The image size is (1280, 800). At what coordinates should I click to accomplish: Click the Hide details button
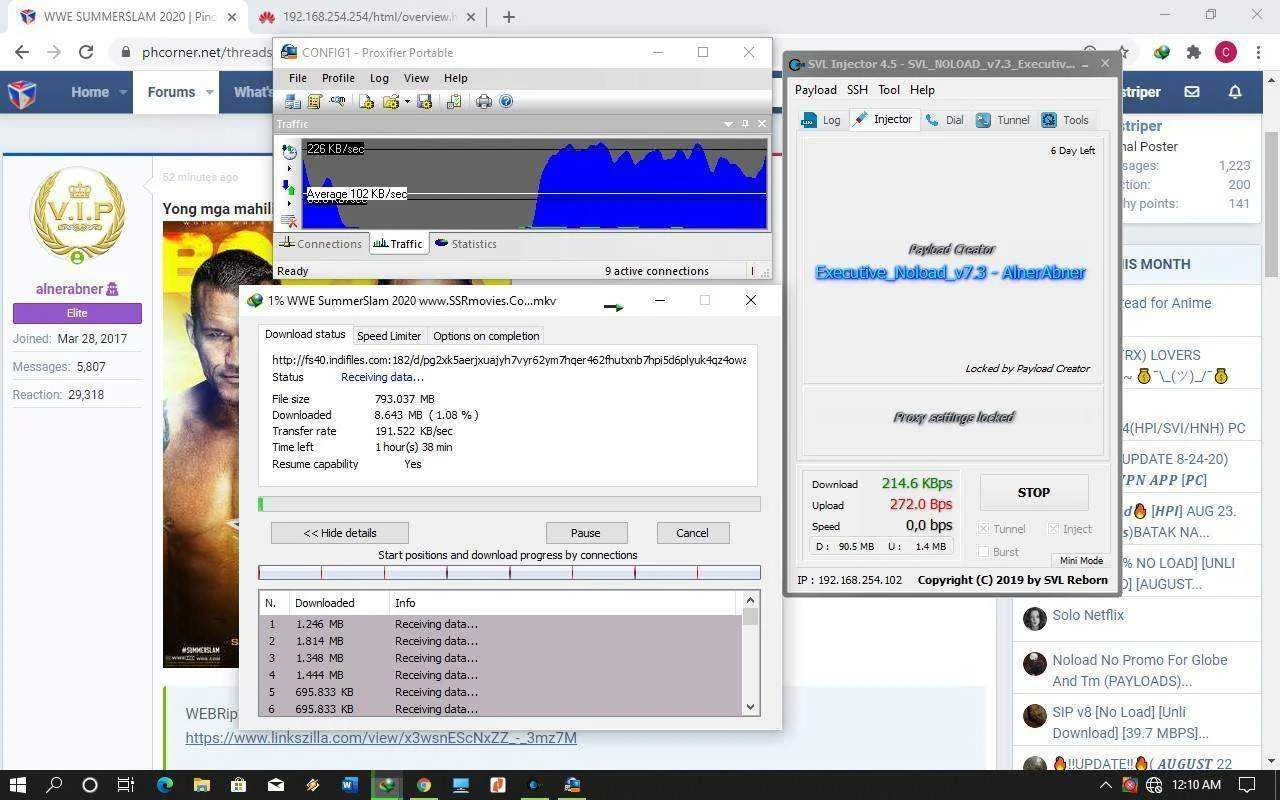click(340, 533)
